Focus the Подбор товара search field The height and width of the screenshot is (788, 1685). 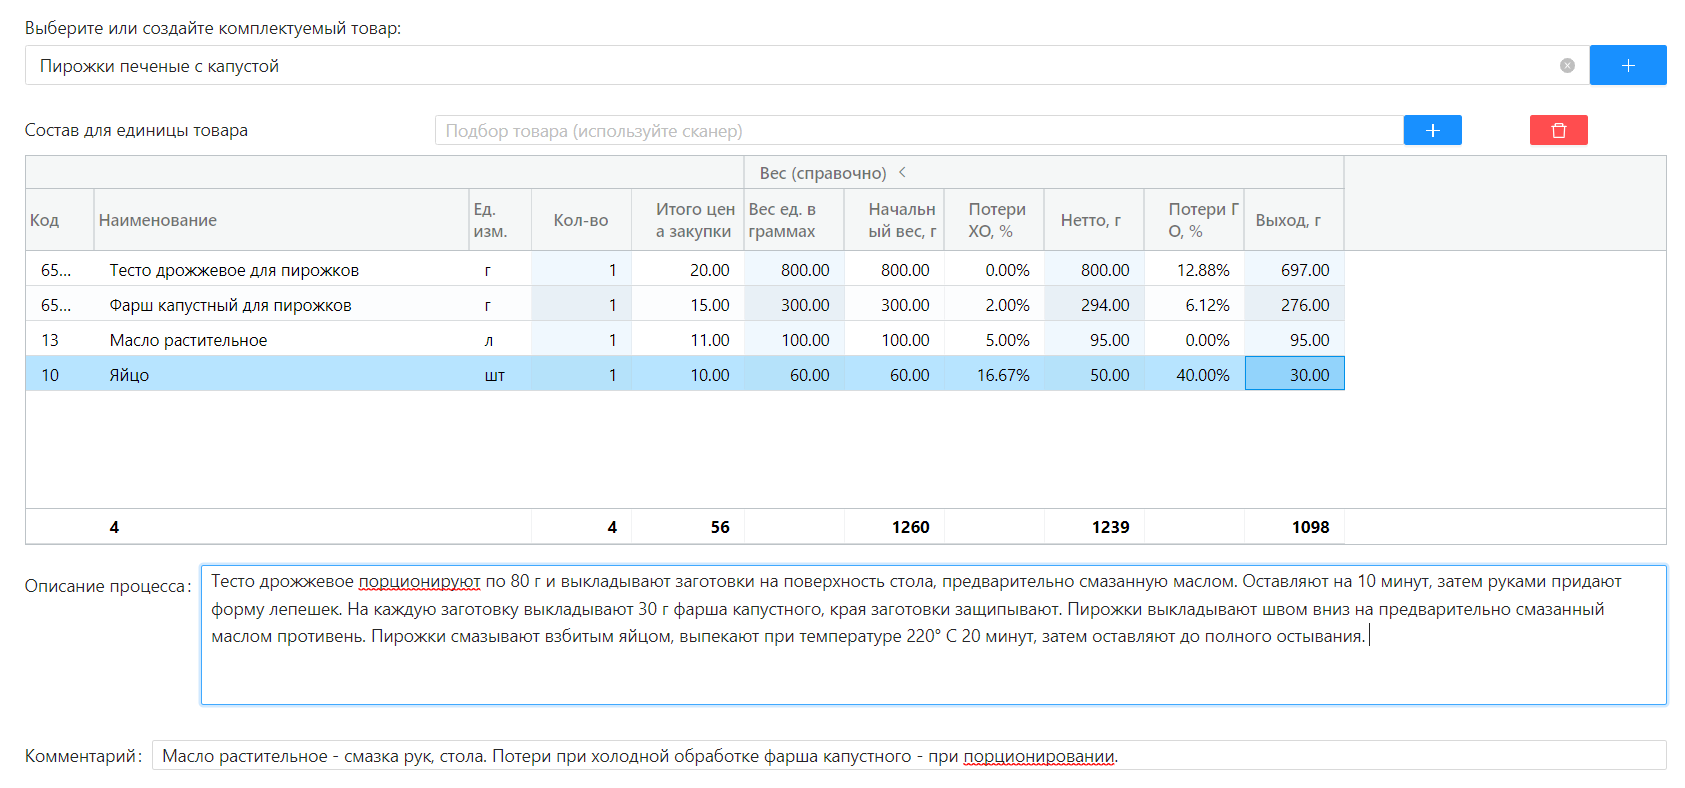tap(919, 130)
